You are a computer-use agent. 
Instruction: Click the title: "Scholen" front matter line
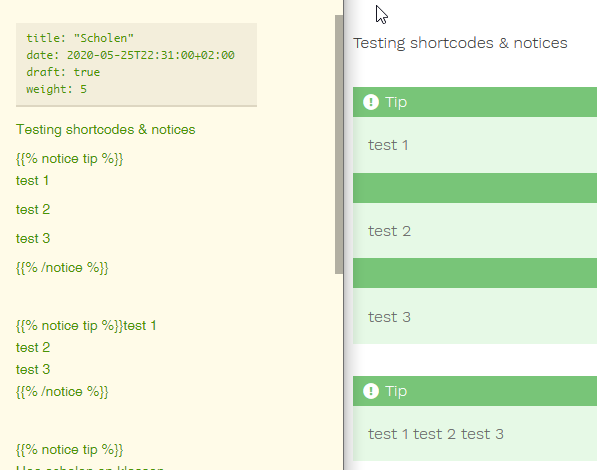[x=80, y=38]
